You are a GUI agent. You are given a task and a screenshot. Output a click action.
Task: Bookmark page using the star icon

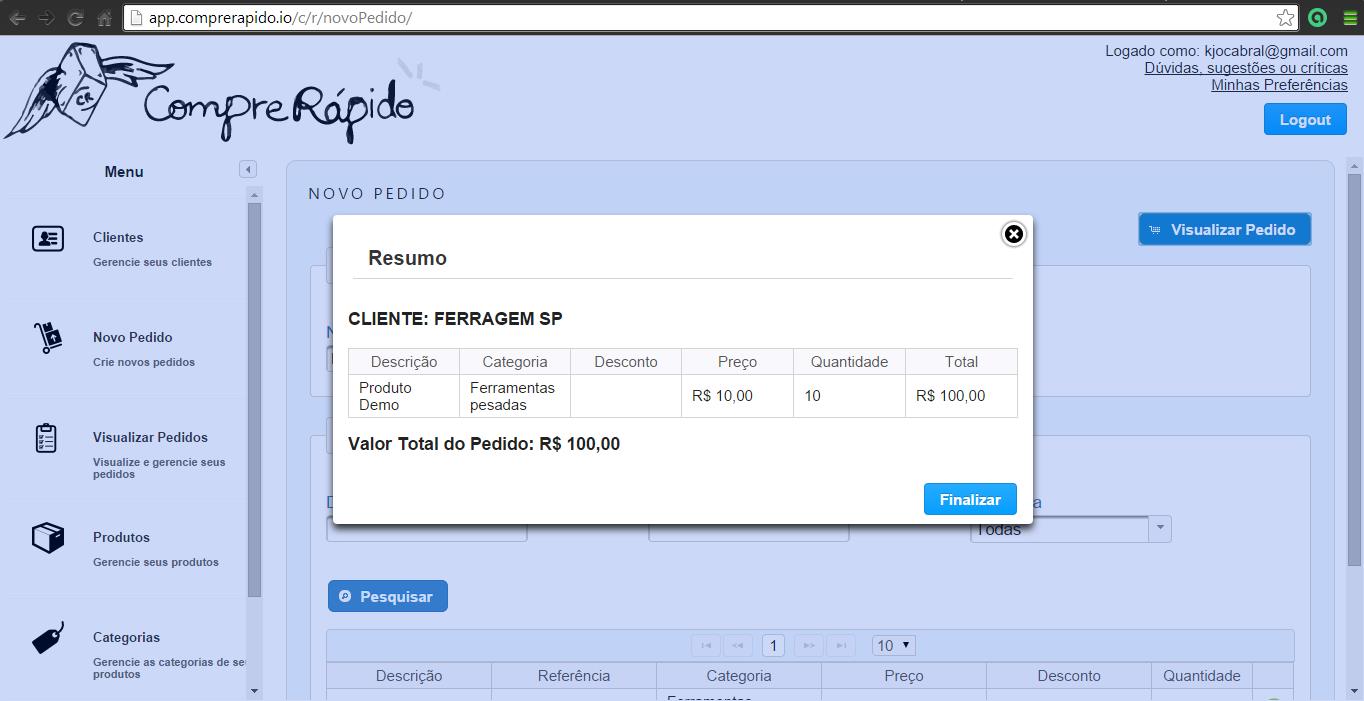(1285, 18)
